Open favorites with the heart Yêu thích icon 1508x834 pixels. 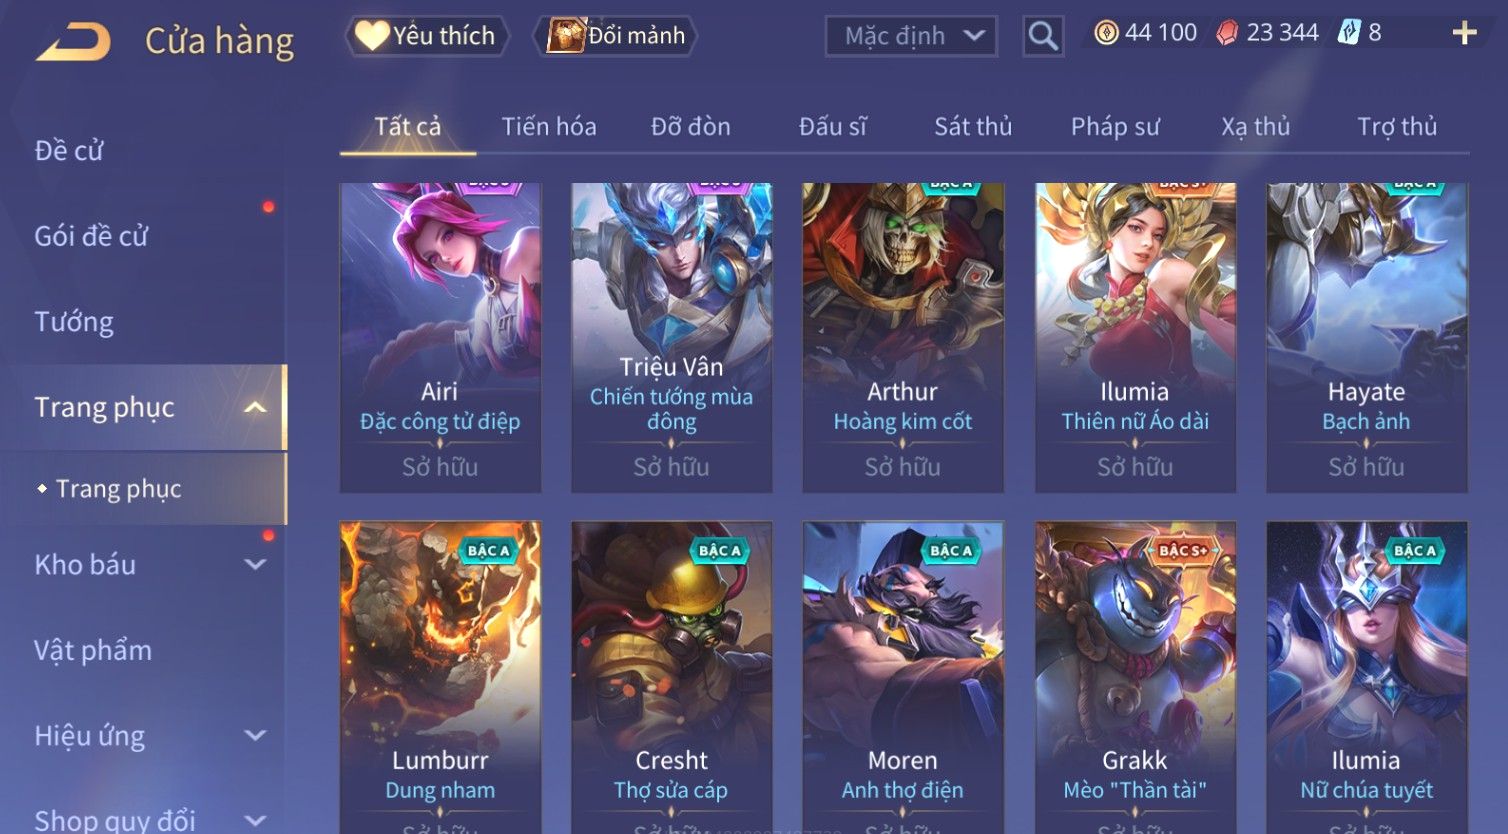coord(372,36)
